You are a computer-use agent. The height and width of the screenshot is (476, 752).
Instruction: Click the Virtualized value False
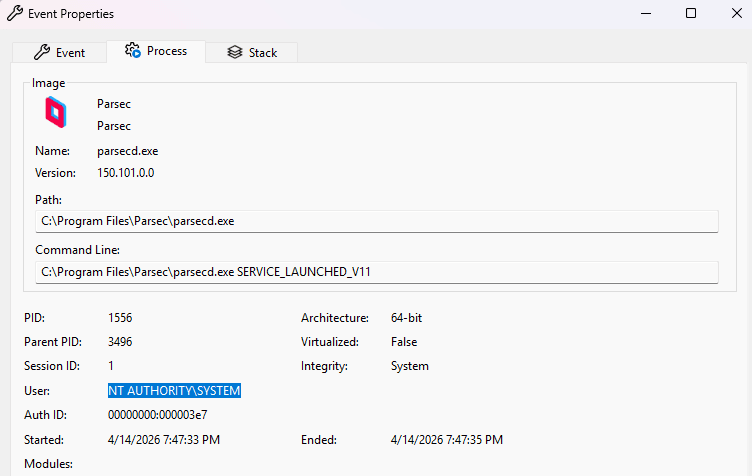tap(404, 342)
